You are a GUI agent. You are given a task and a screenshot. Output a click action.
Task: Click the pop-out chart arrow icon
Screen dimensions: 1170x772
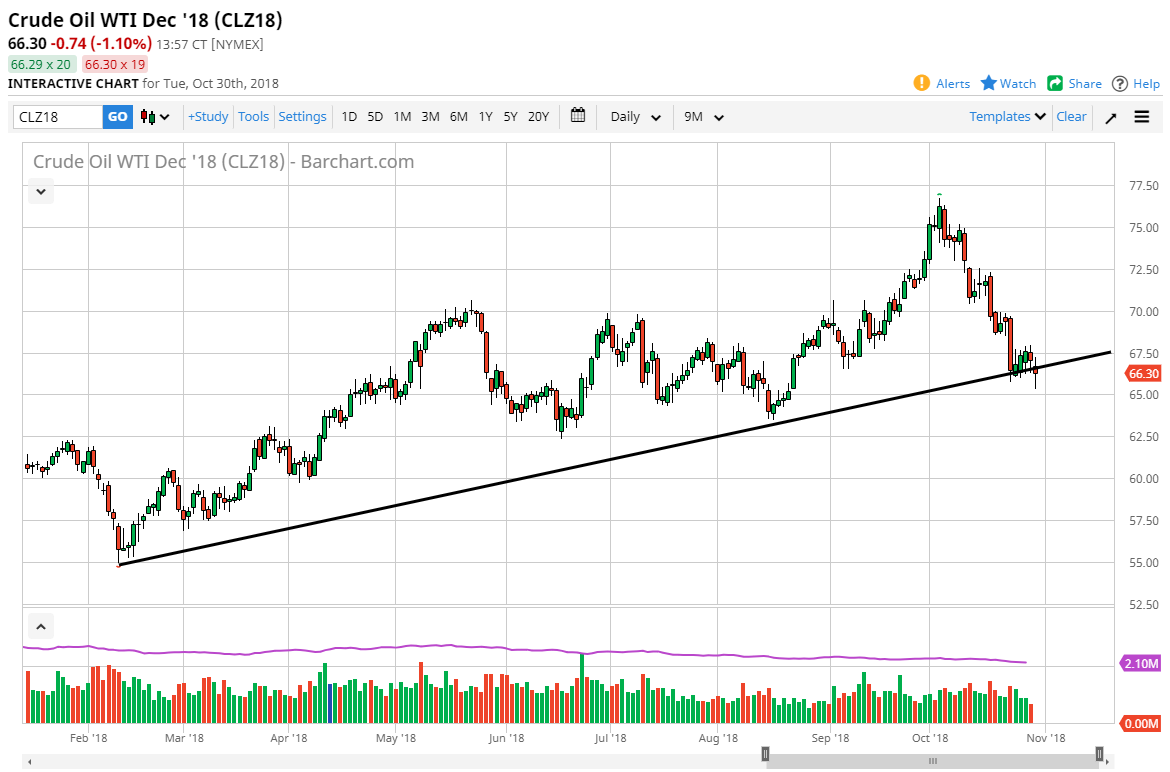point(1110,117)
